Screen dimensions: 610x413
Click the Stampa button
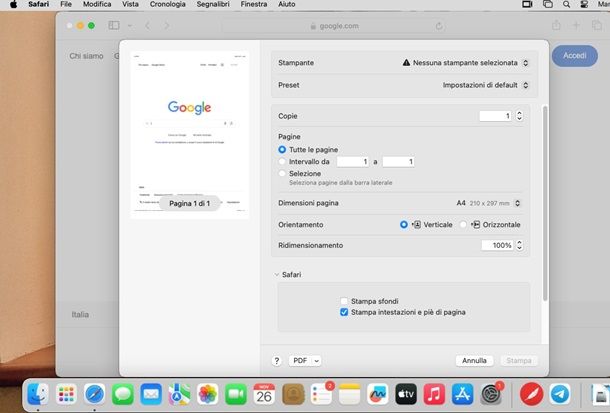click(519, 361)
